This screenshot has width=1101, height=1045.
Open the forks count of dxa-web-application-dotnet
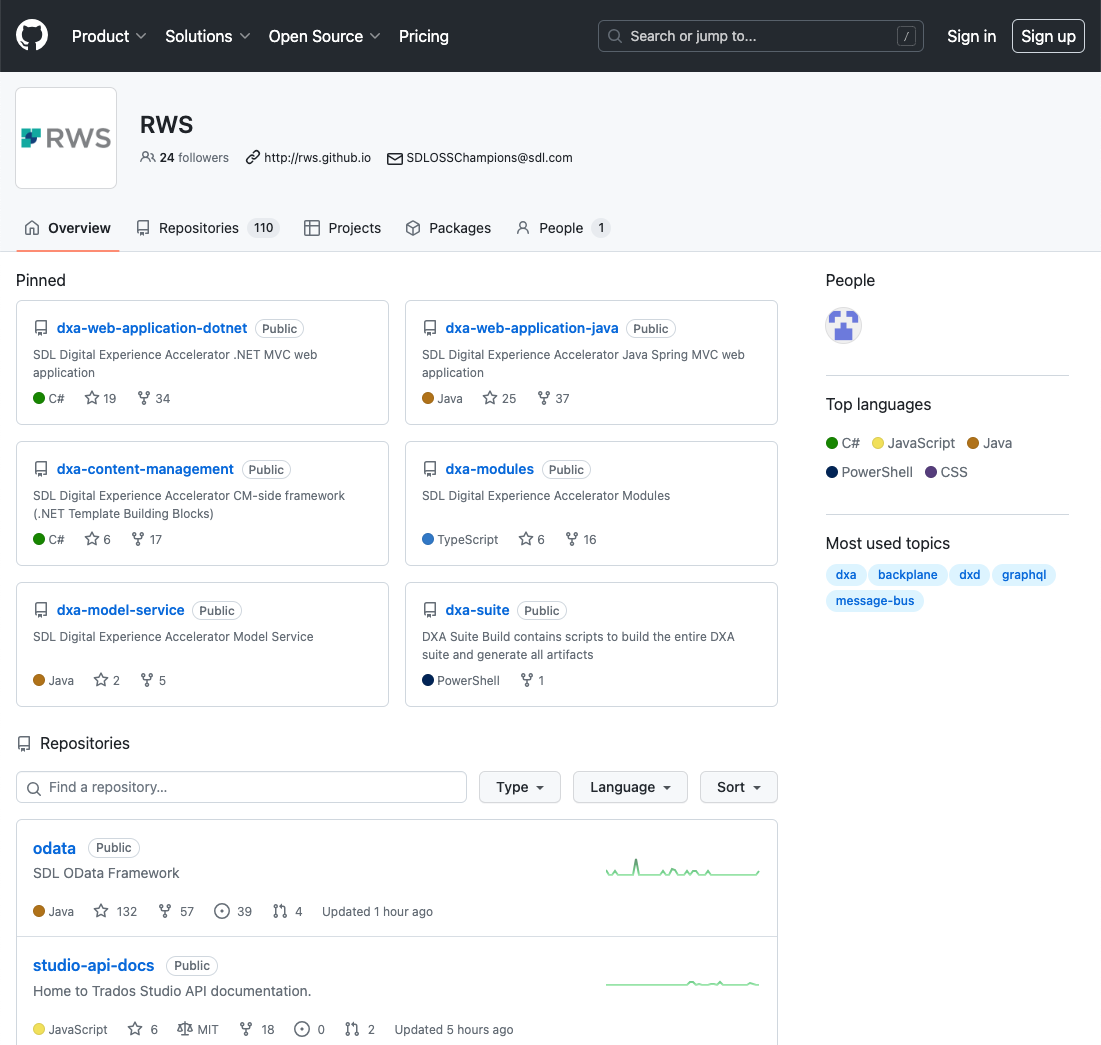[154, 398]
